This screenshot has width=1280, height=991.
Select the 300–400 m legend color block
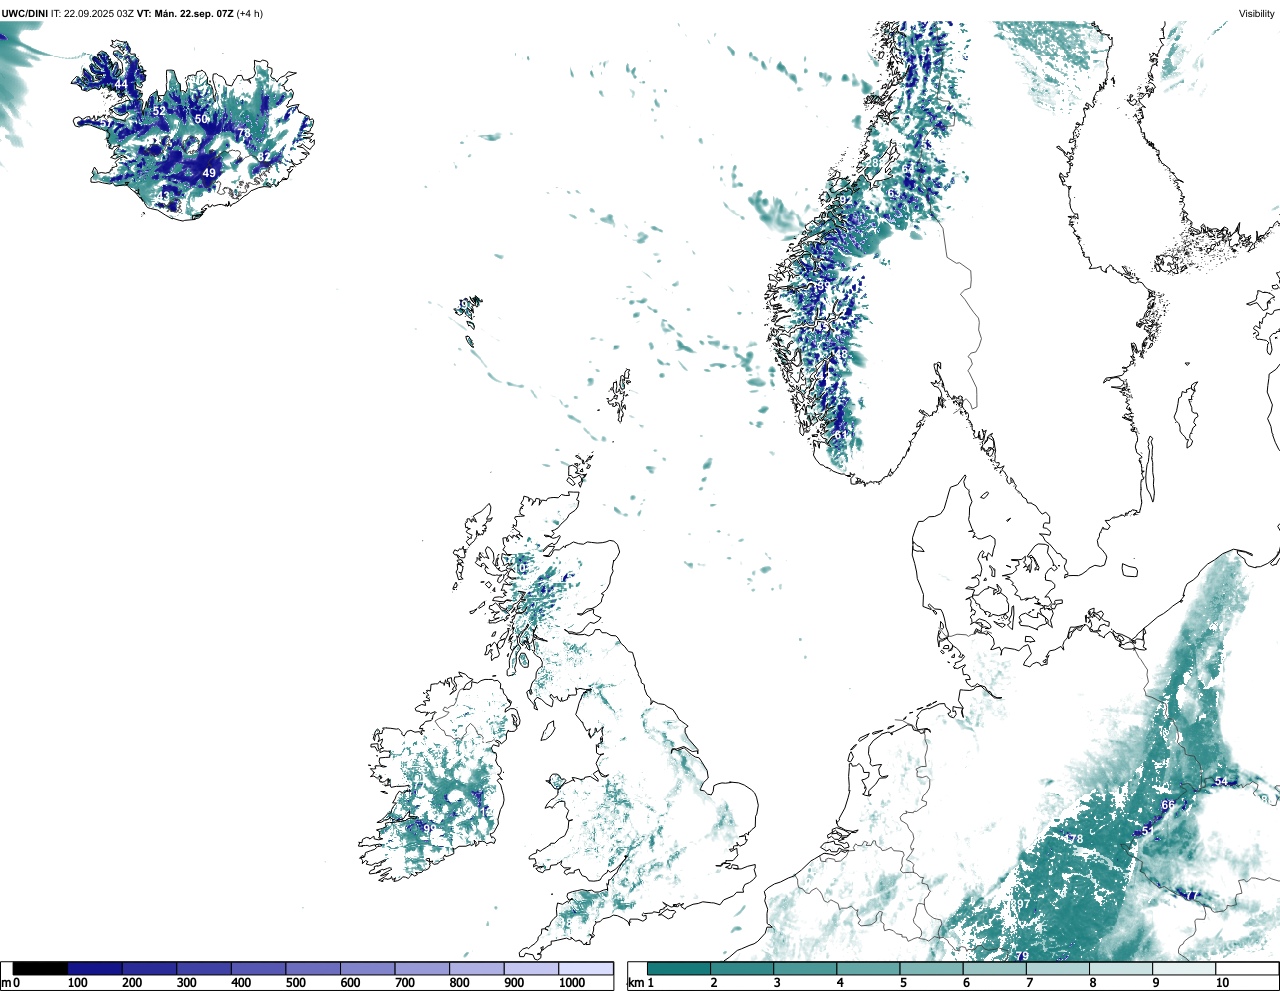pos(204,969)
